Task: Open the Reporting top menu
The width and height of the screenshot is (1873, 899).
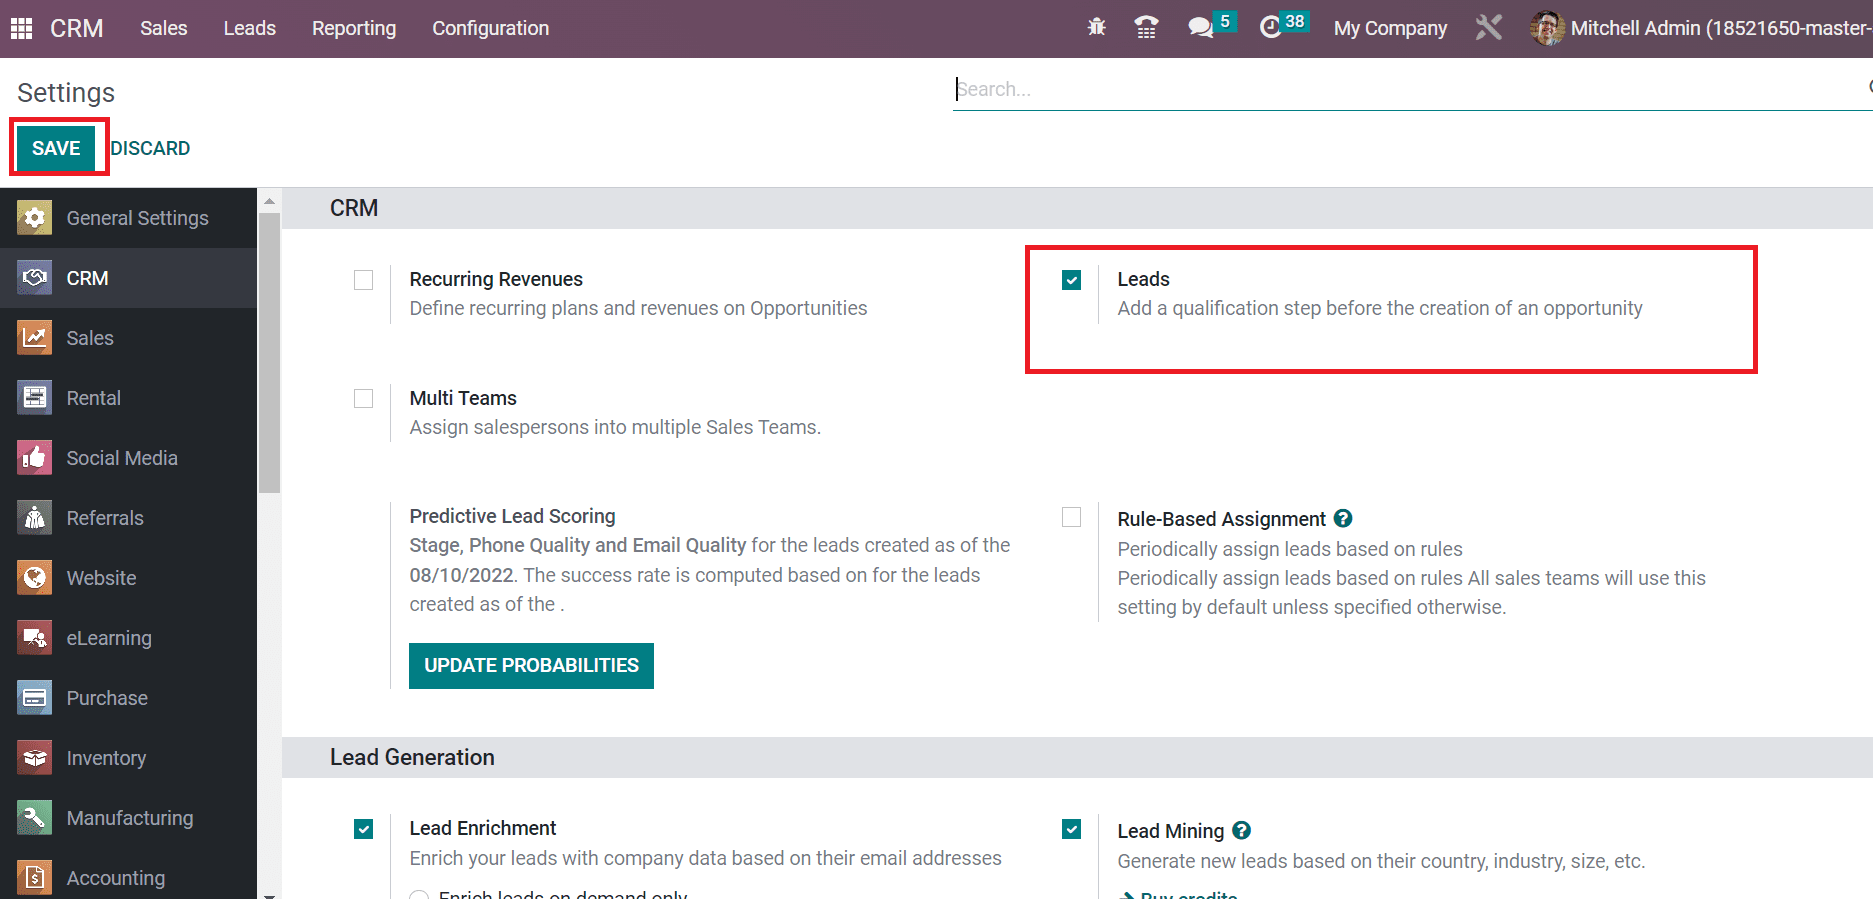Action: tap(354, 28)
